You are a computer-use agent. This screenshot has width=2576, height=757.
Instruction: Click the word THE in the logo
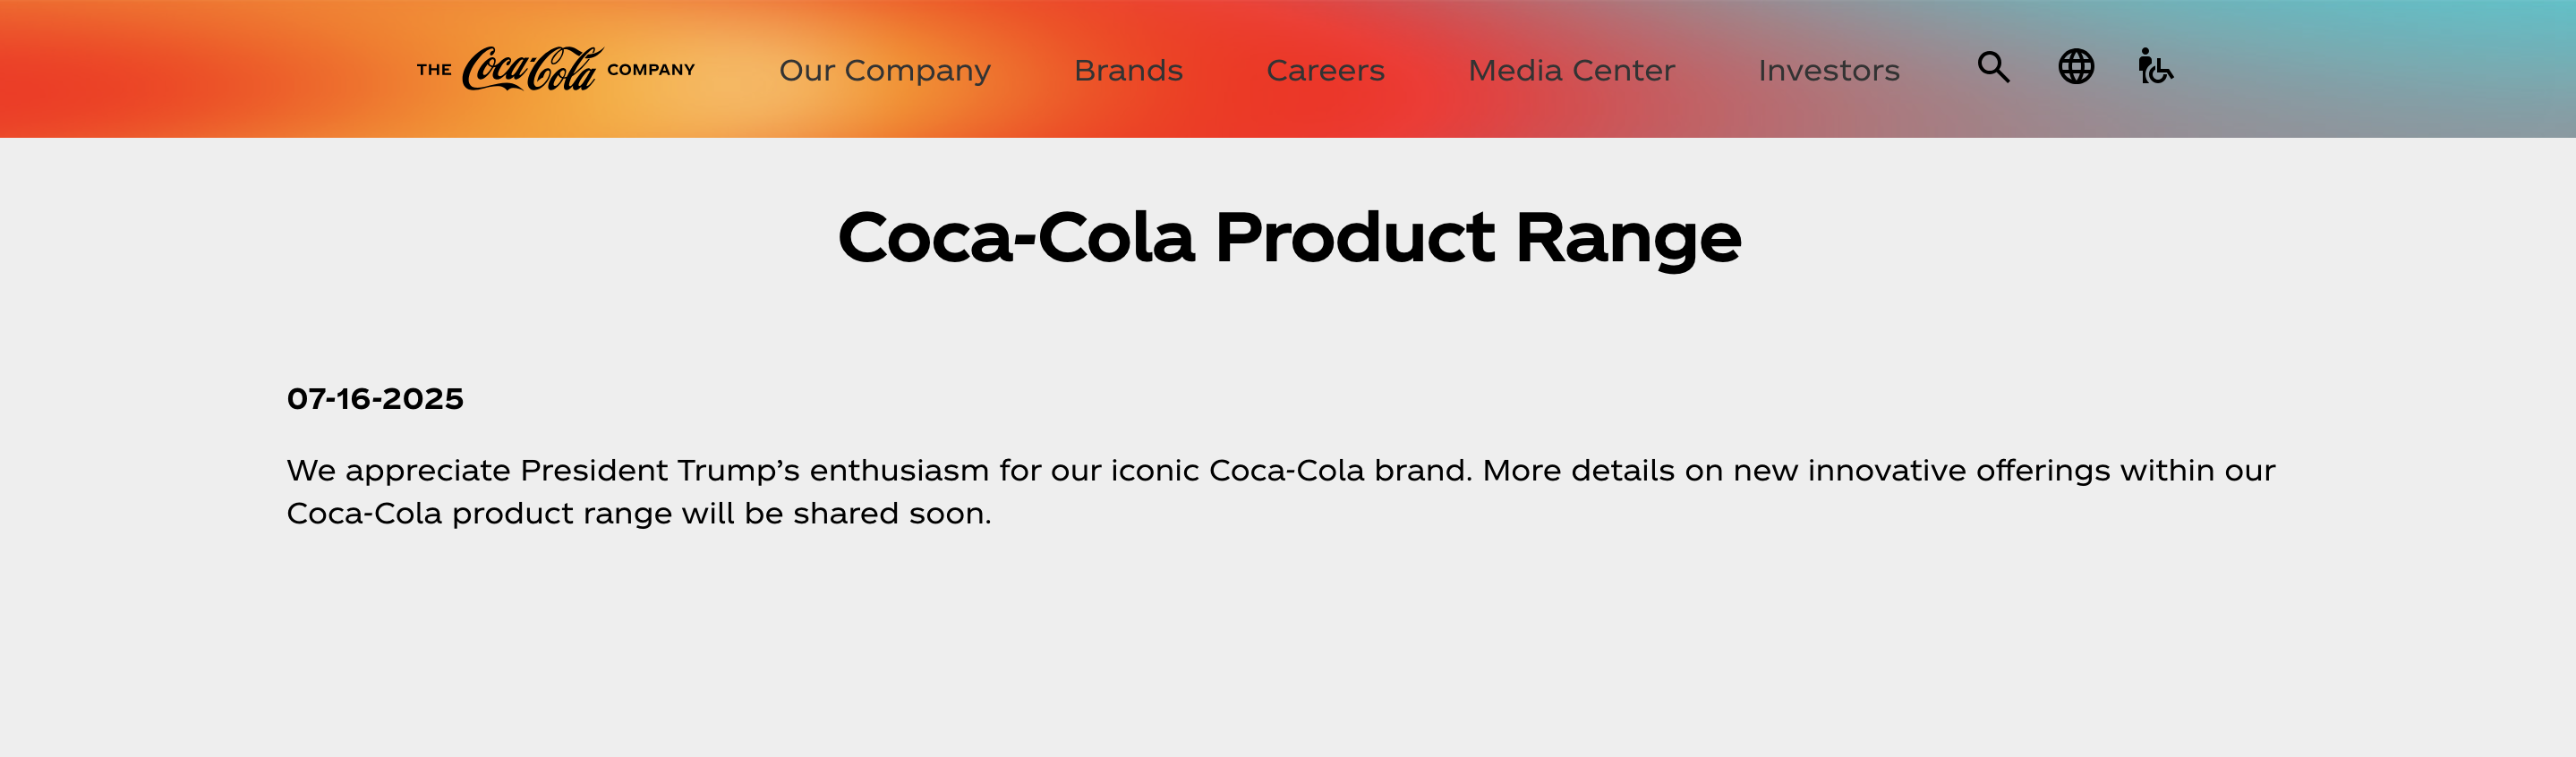click(434, 70)
